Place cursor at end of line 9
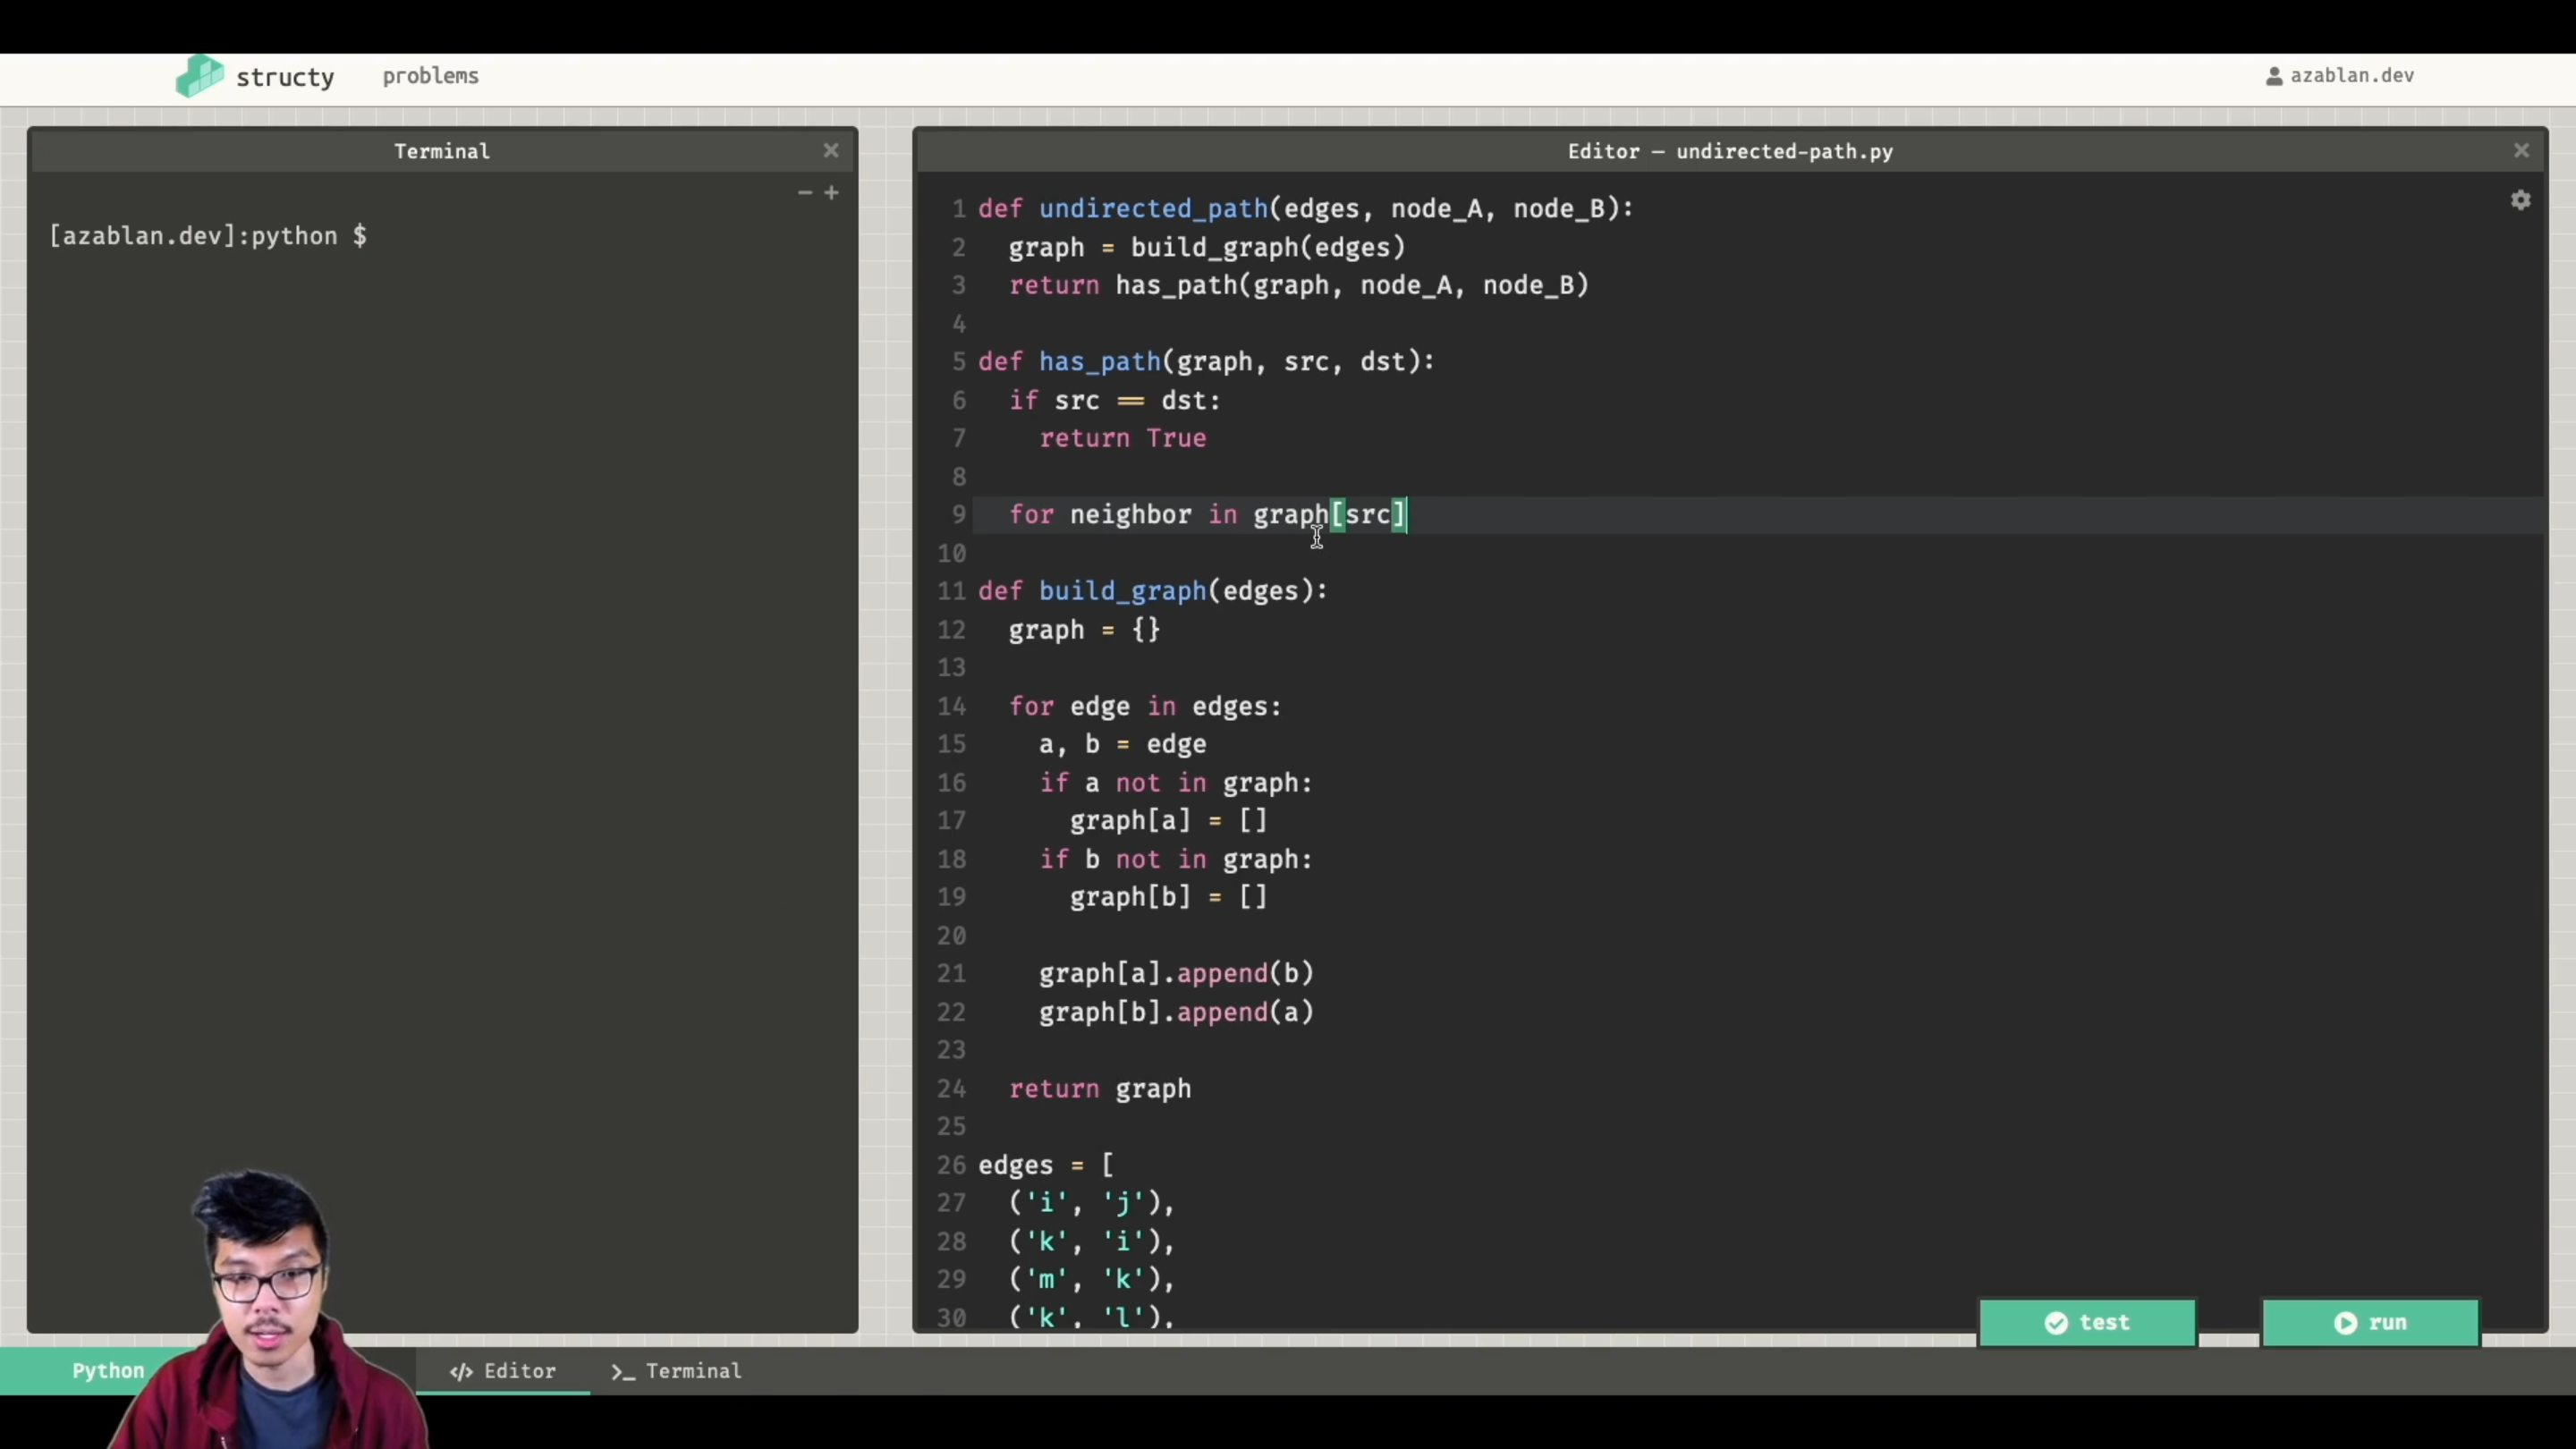This screenshot has height=1449, width=2576. tap(1408, 515)
